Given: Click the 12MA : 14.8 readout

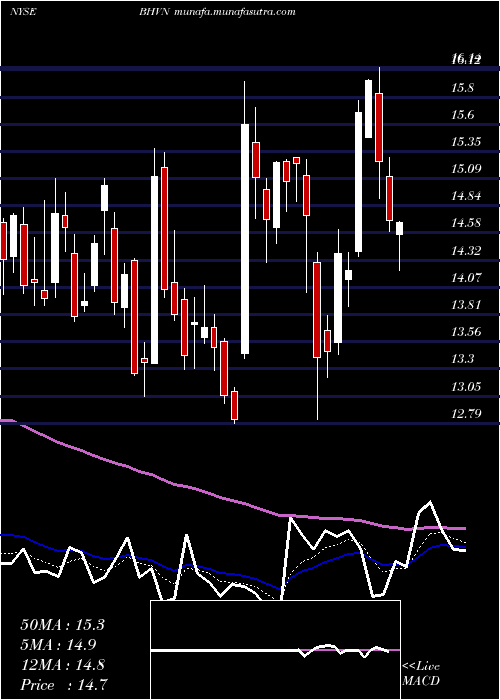Looking at the screenshot, I should (62, 665).
